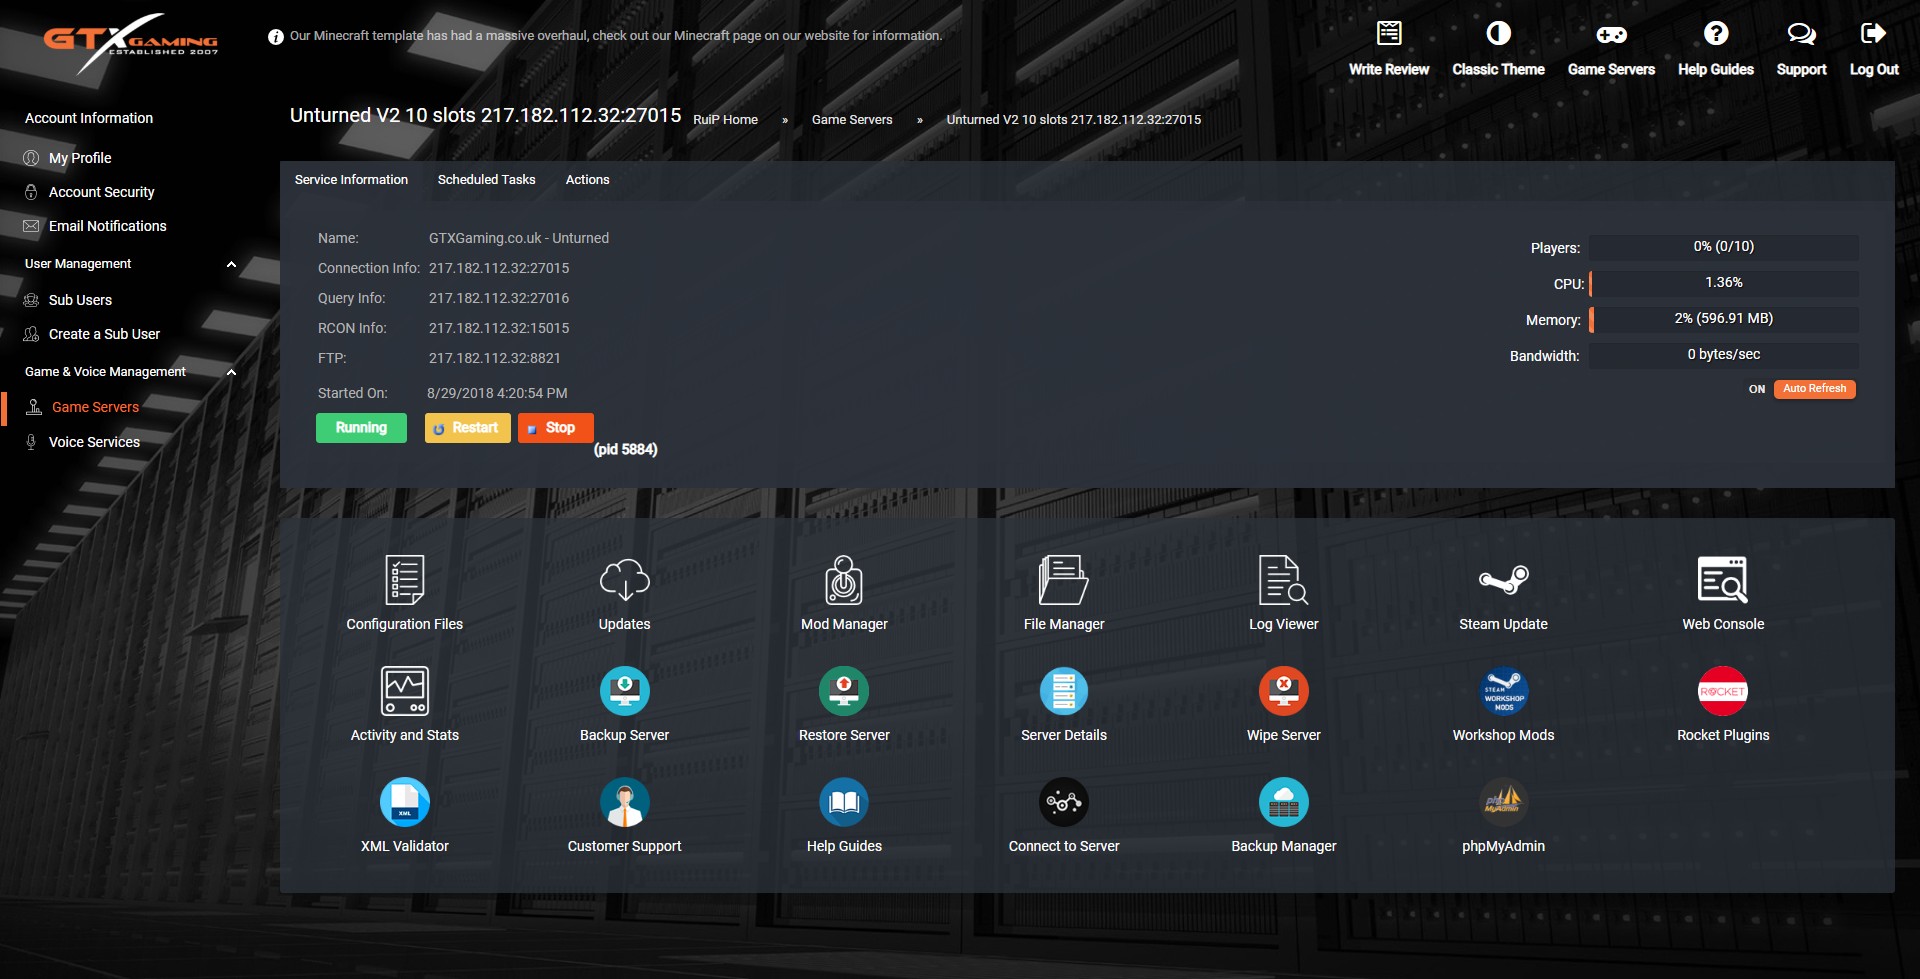Open the Web Console icon
Screen dimensions: 1920x979
[x=1723, y=580]
